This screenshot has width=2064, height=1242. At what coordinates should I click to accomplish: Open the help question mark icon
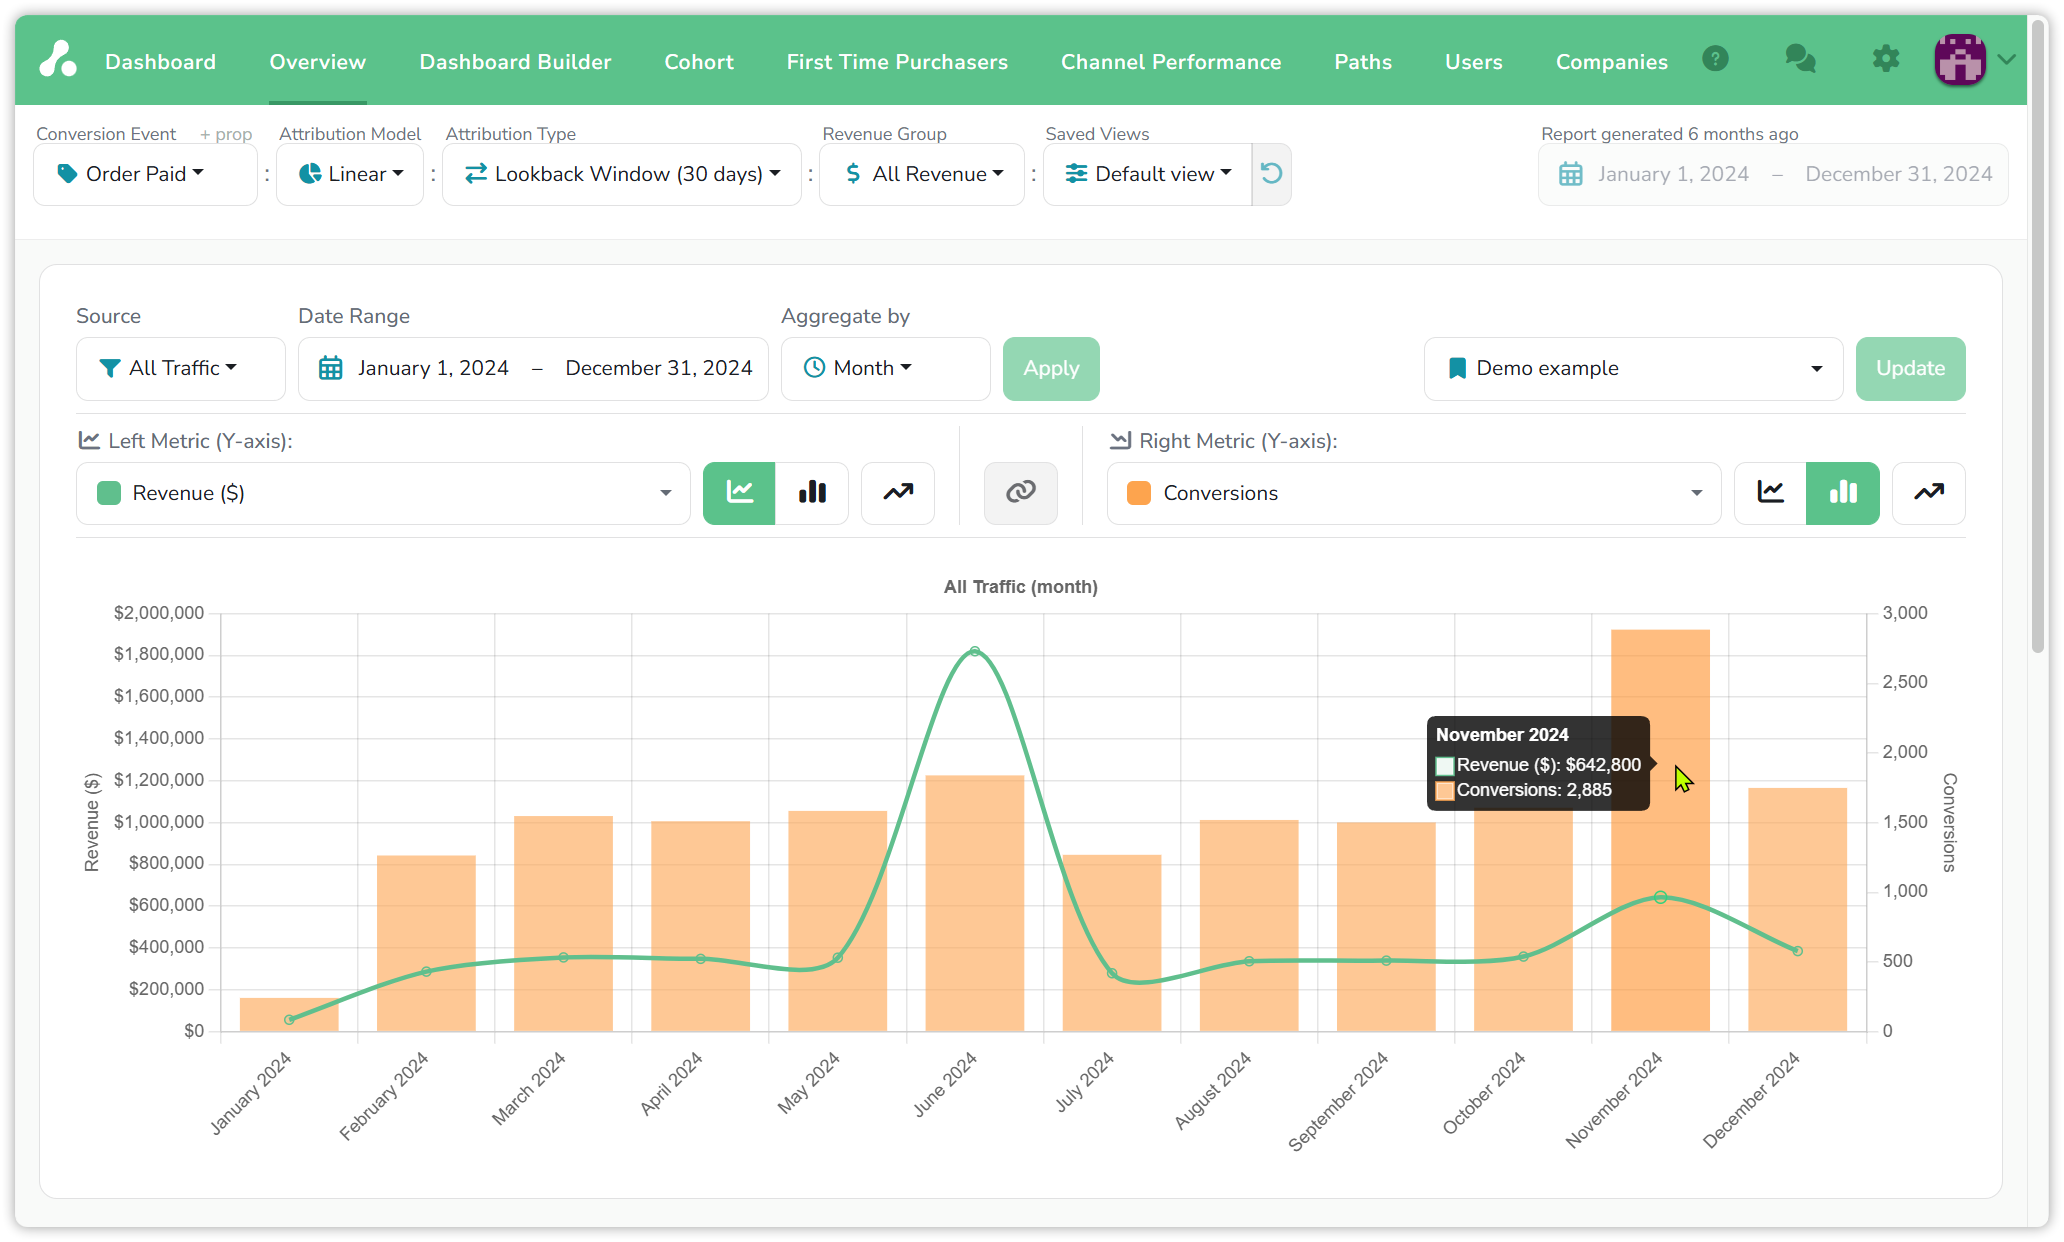[x=1715, y=60]
